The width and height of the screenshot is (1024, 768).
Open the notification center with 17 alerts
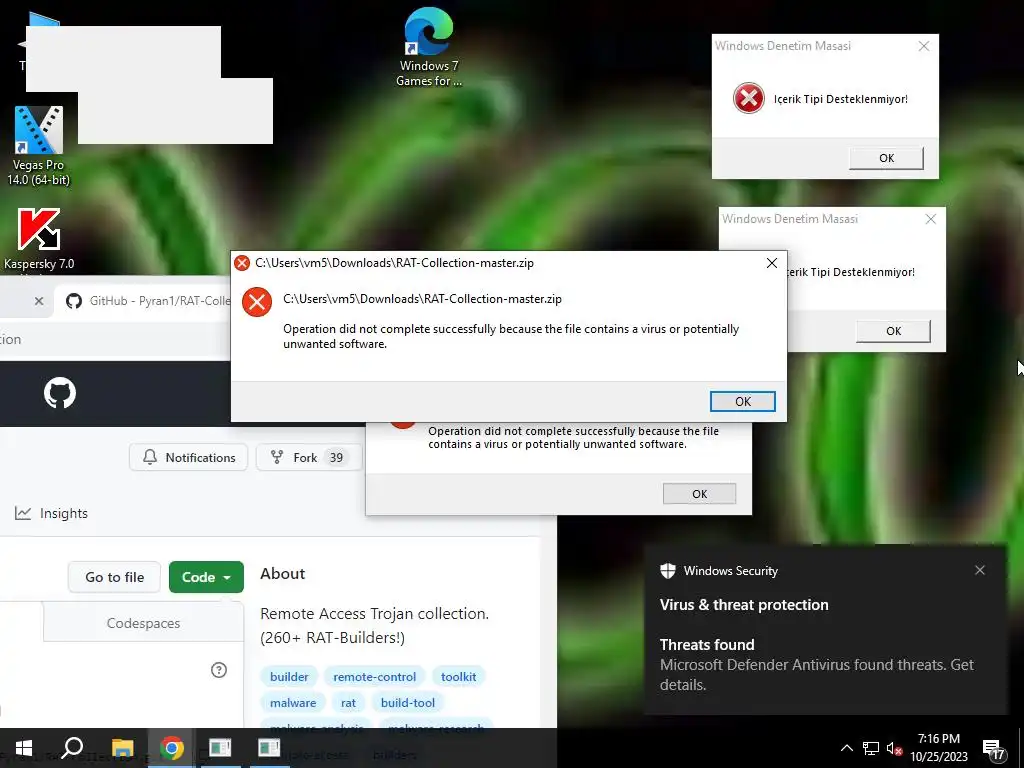993,749
